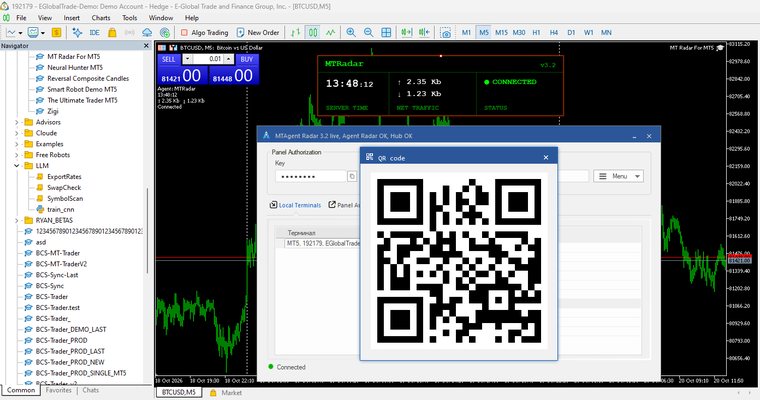
Task: Expand the Advisors folder in Navigator
Action: point(16,122)
